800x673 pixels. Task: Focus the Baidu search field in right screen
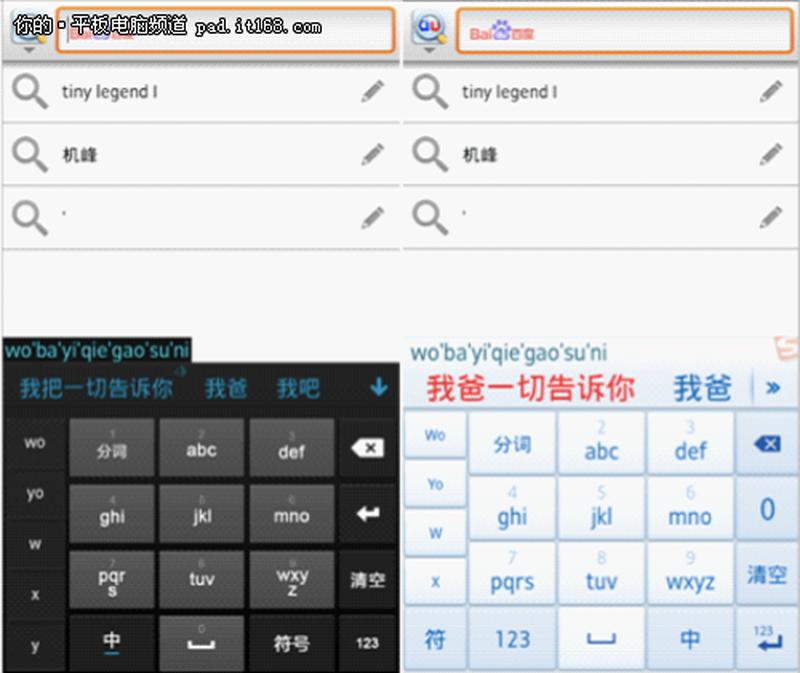pos(624,31)
